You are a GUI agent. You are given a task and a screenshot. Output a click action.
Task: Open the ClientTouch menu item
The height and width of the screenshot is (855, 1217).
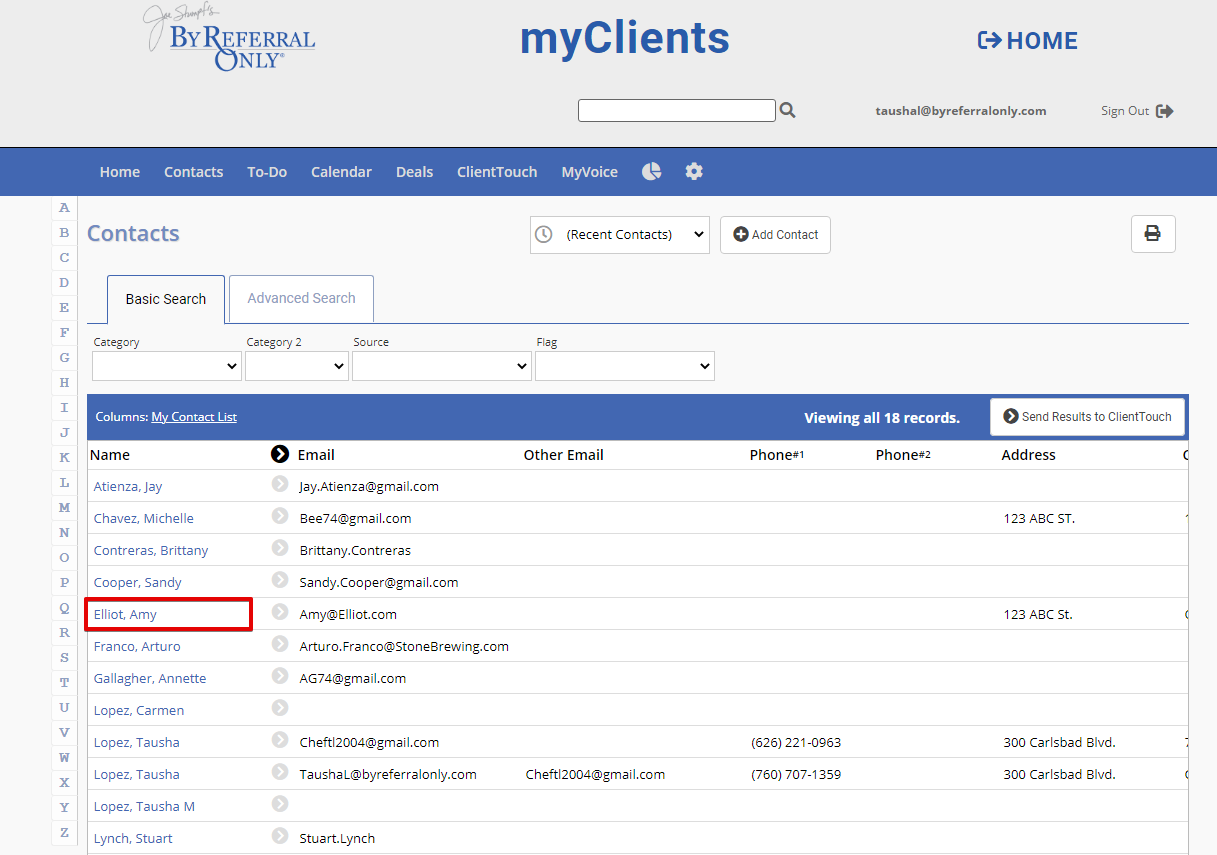(497, 172)
